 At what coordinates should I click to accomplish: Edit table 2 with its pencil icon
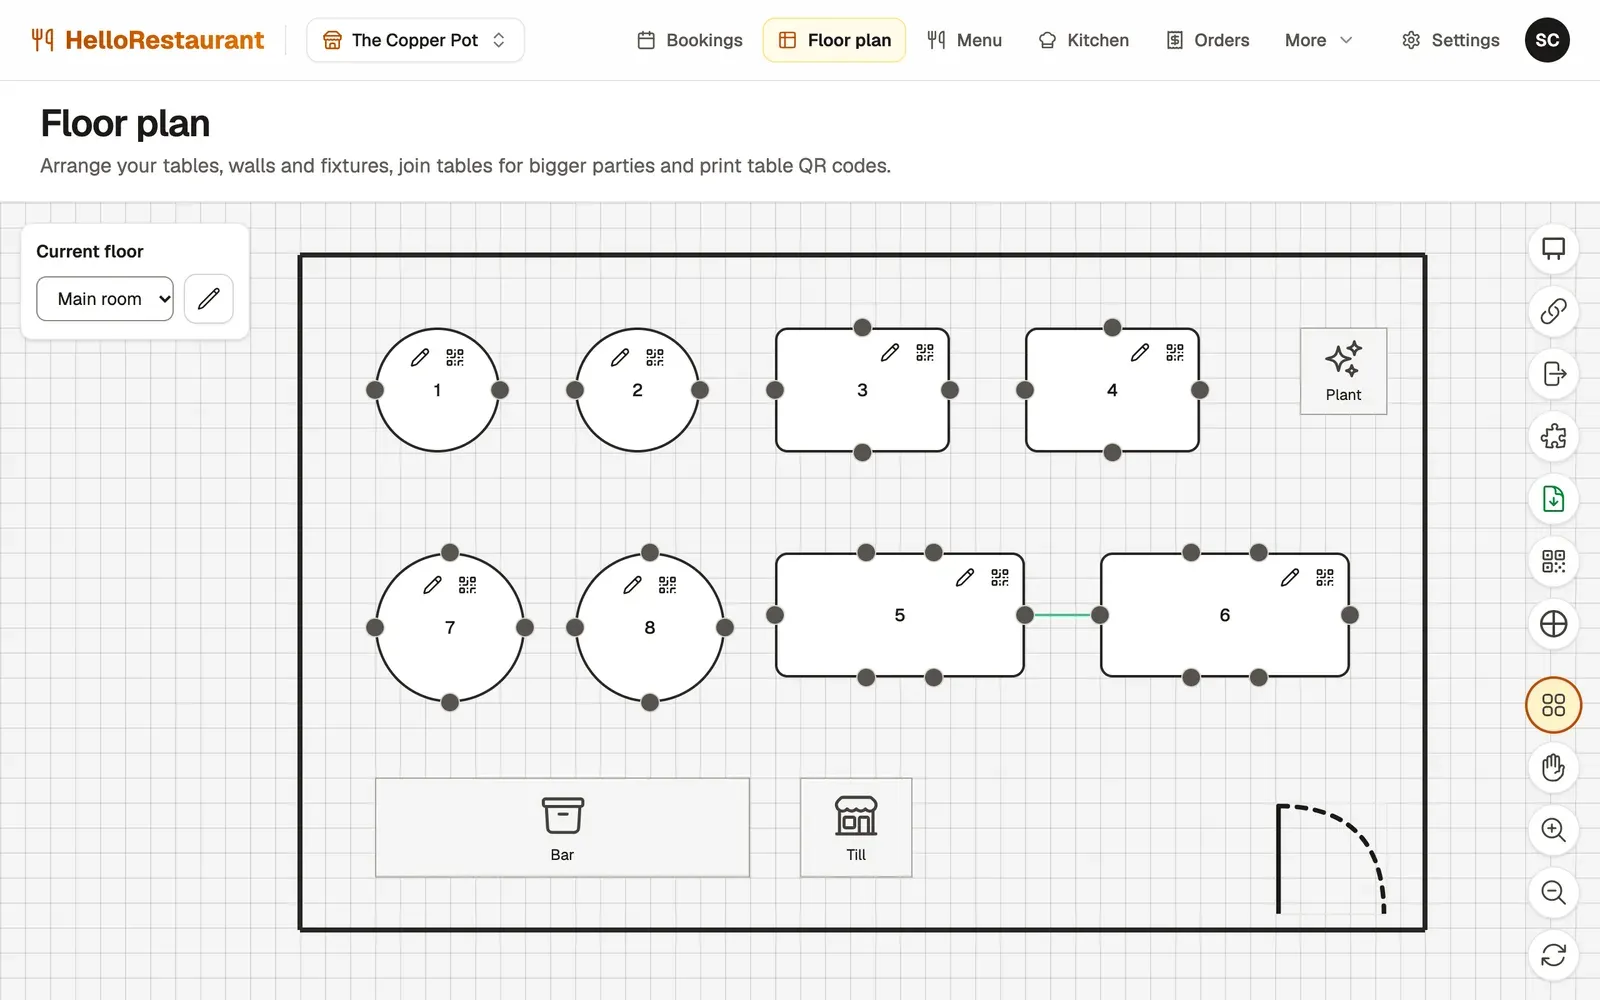[620, 357]
